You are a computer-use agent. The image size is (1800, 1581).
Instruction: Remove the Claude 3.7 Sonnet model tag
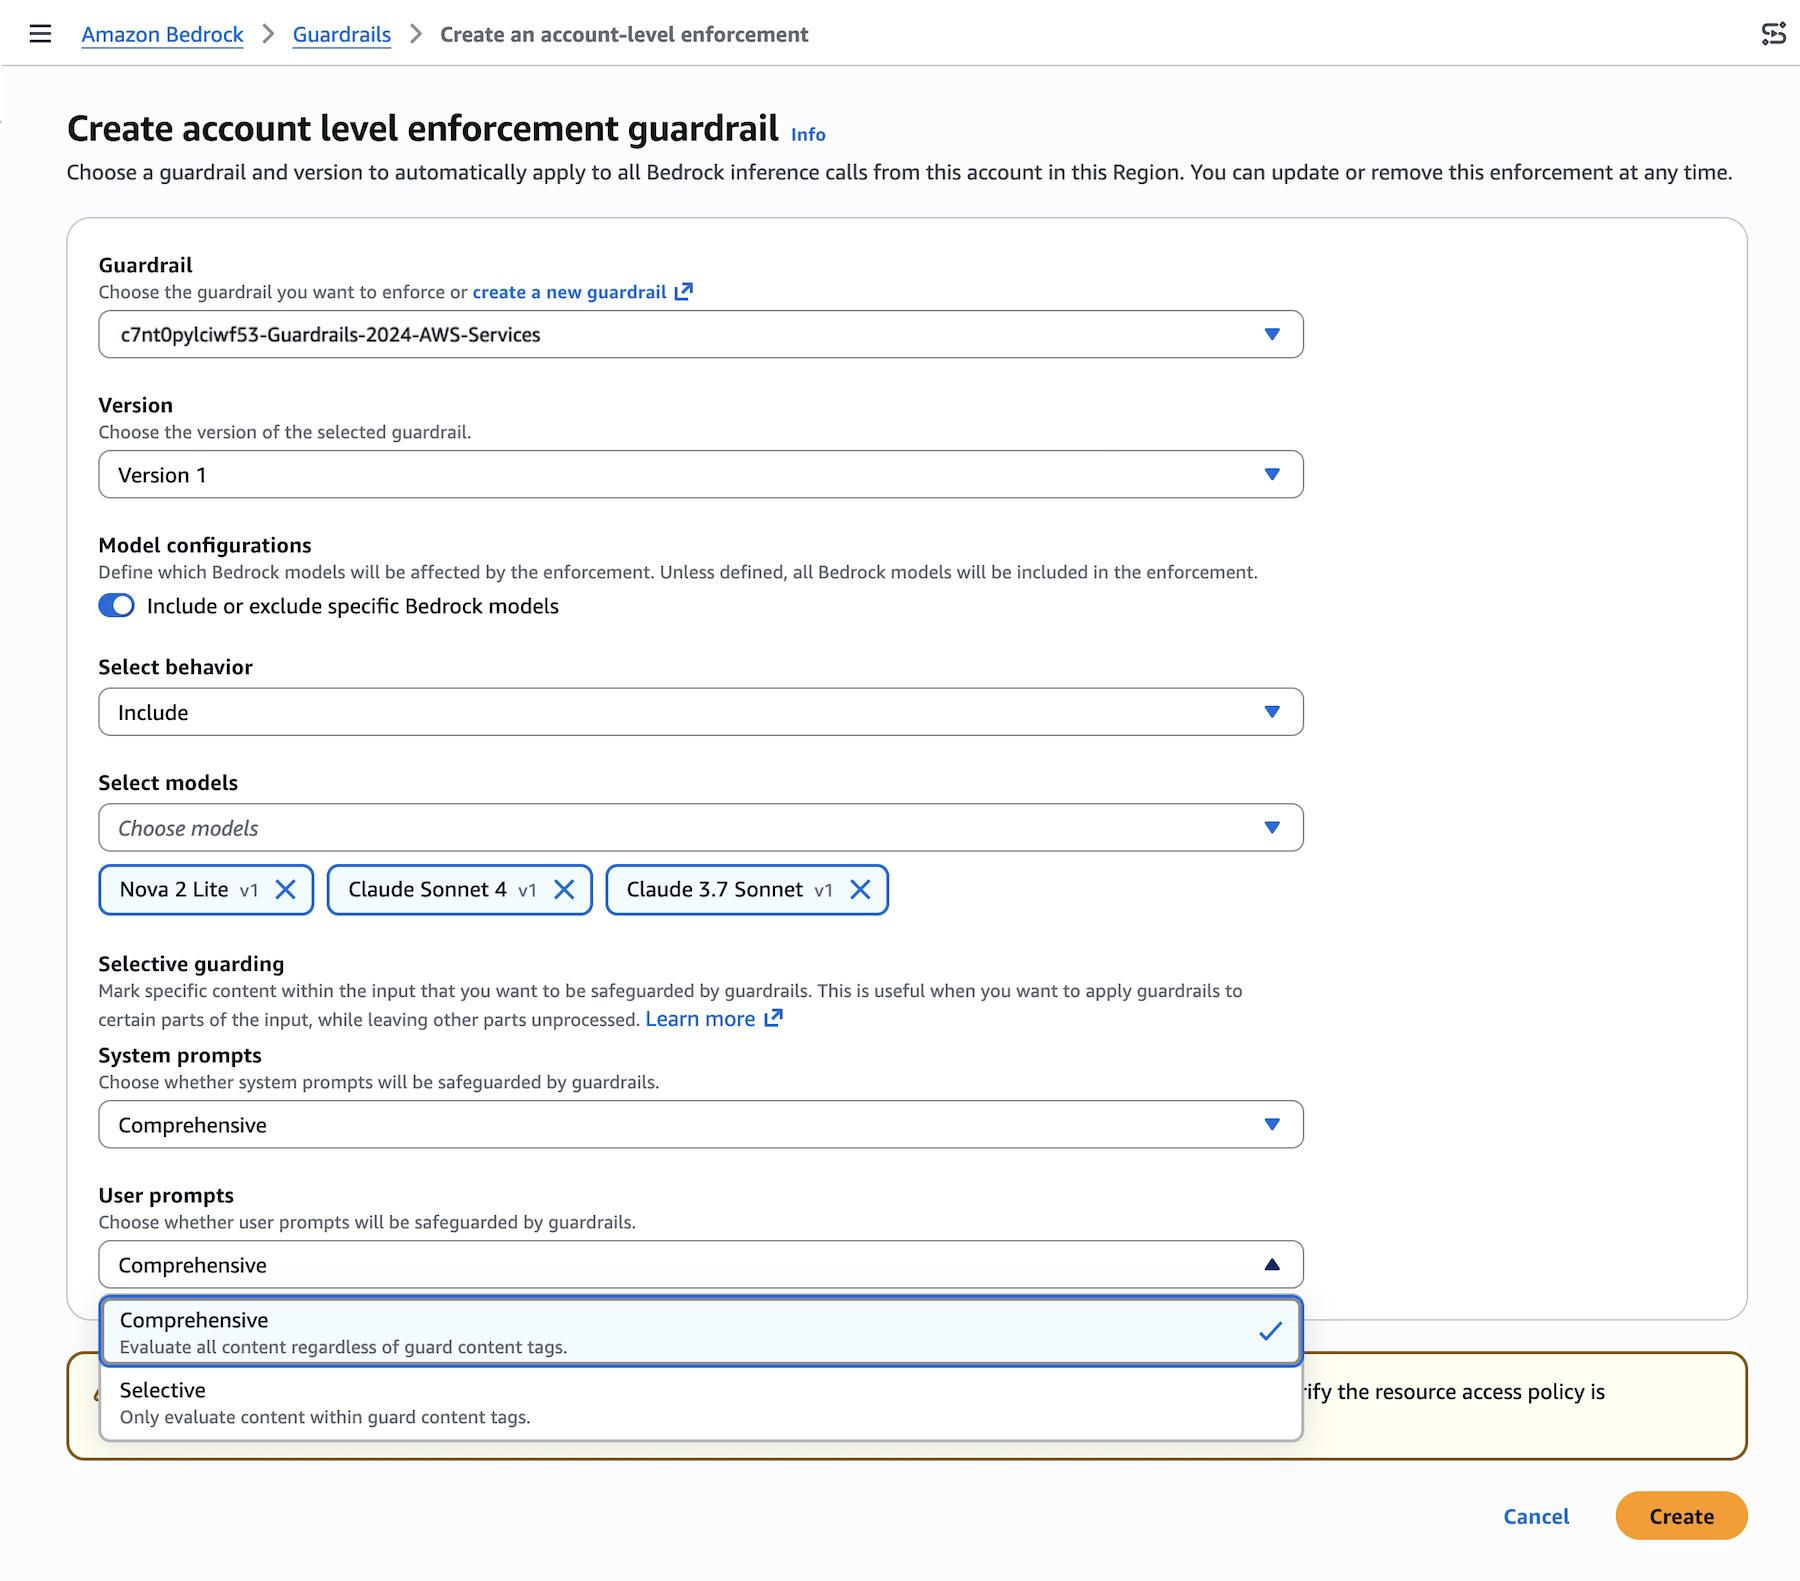[860, 890]
